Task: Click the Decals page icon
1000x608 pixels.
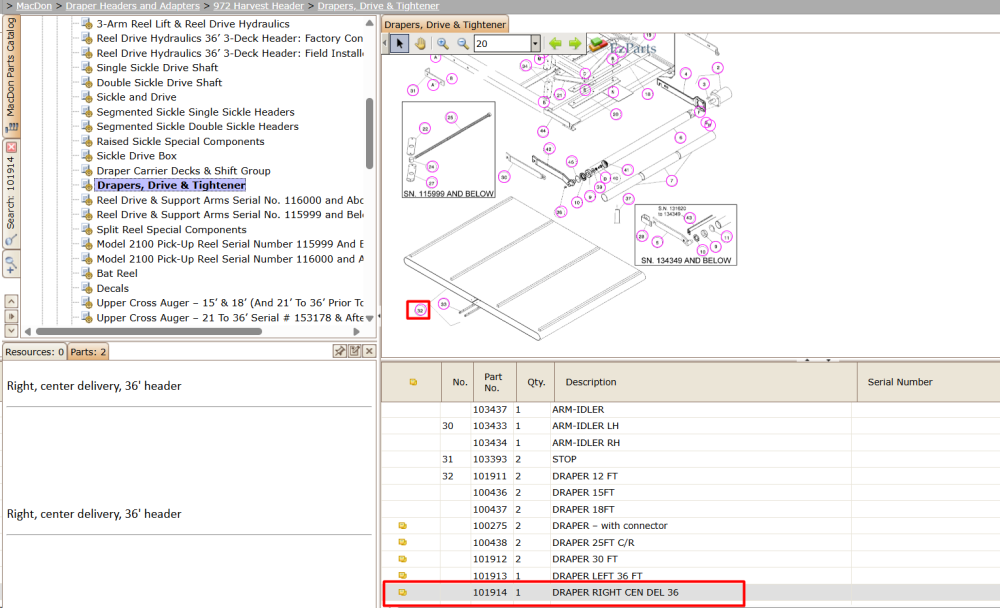Action: [x=87, y=288]
